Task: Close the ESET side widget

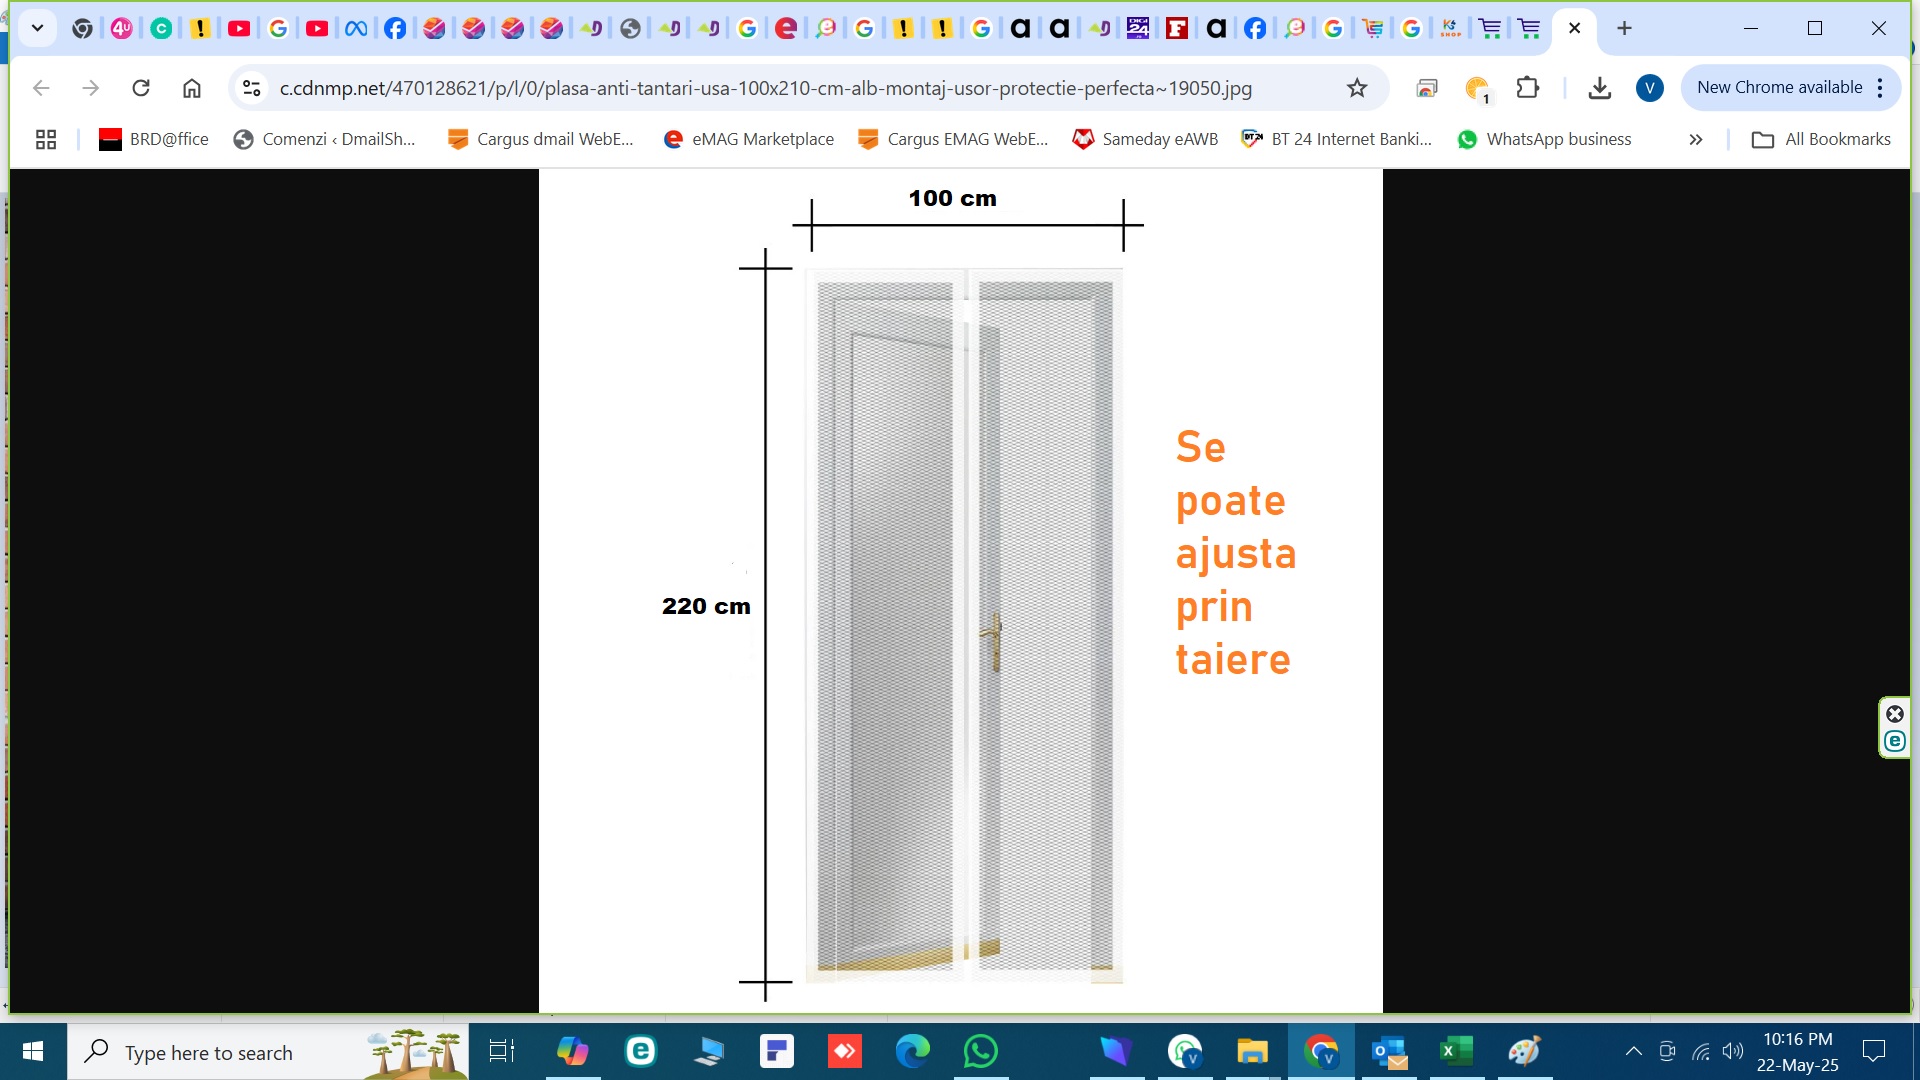Action: 1894,714
